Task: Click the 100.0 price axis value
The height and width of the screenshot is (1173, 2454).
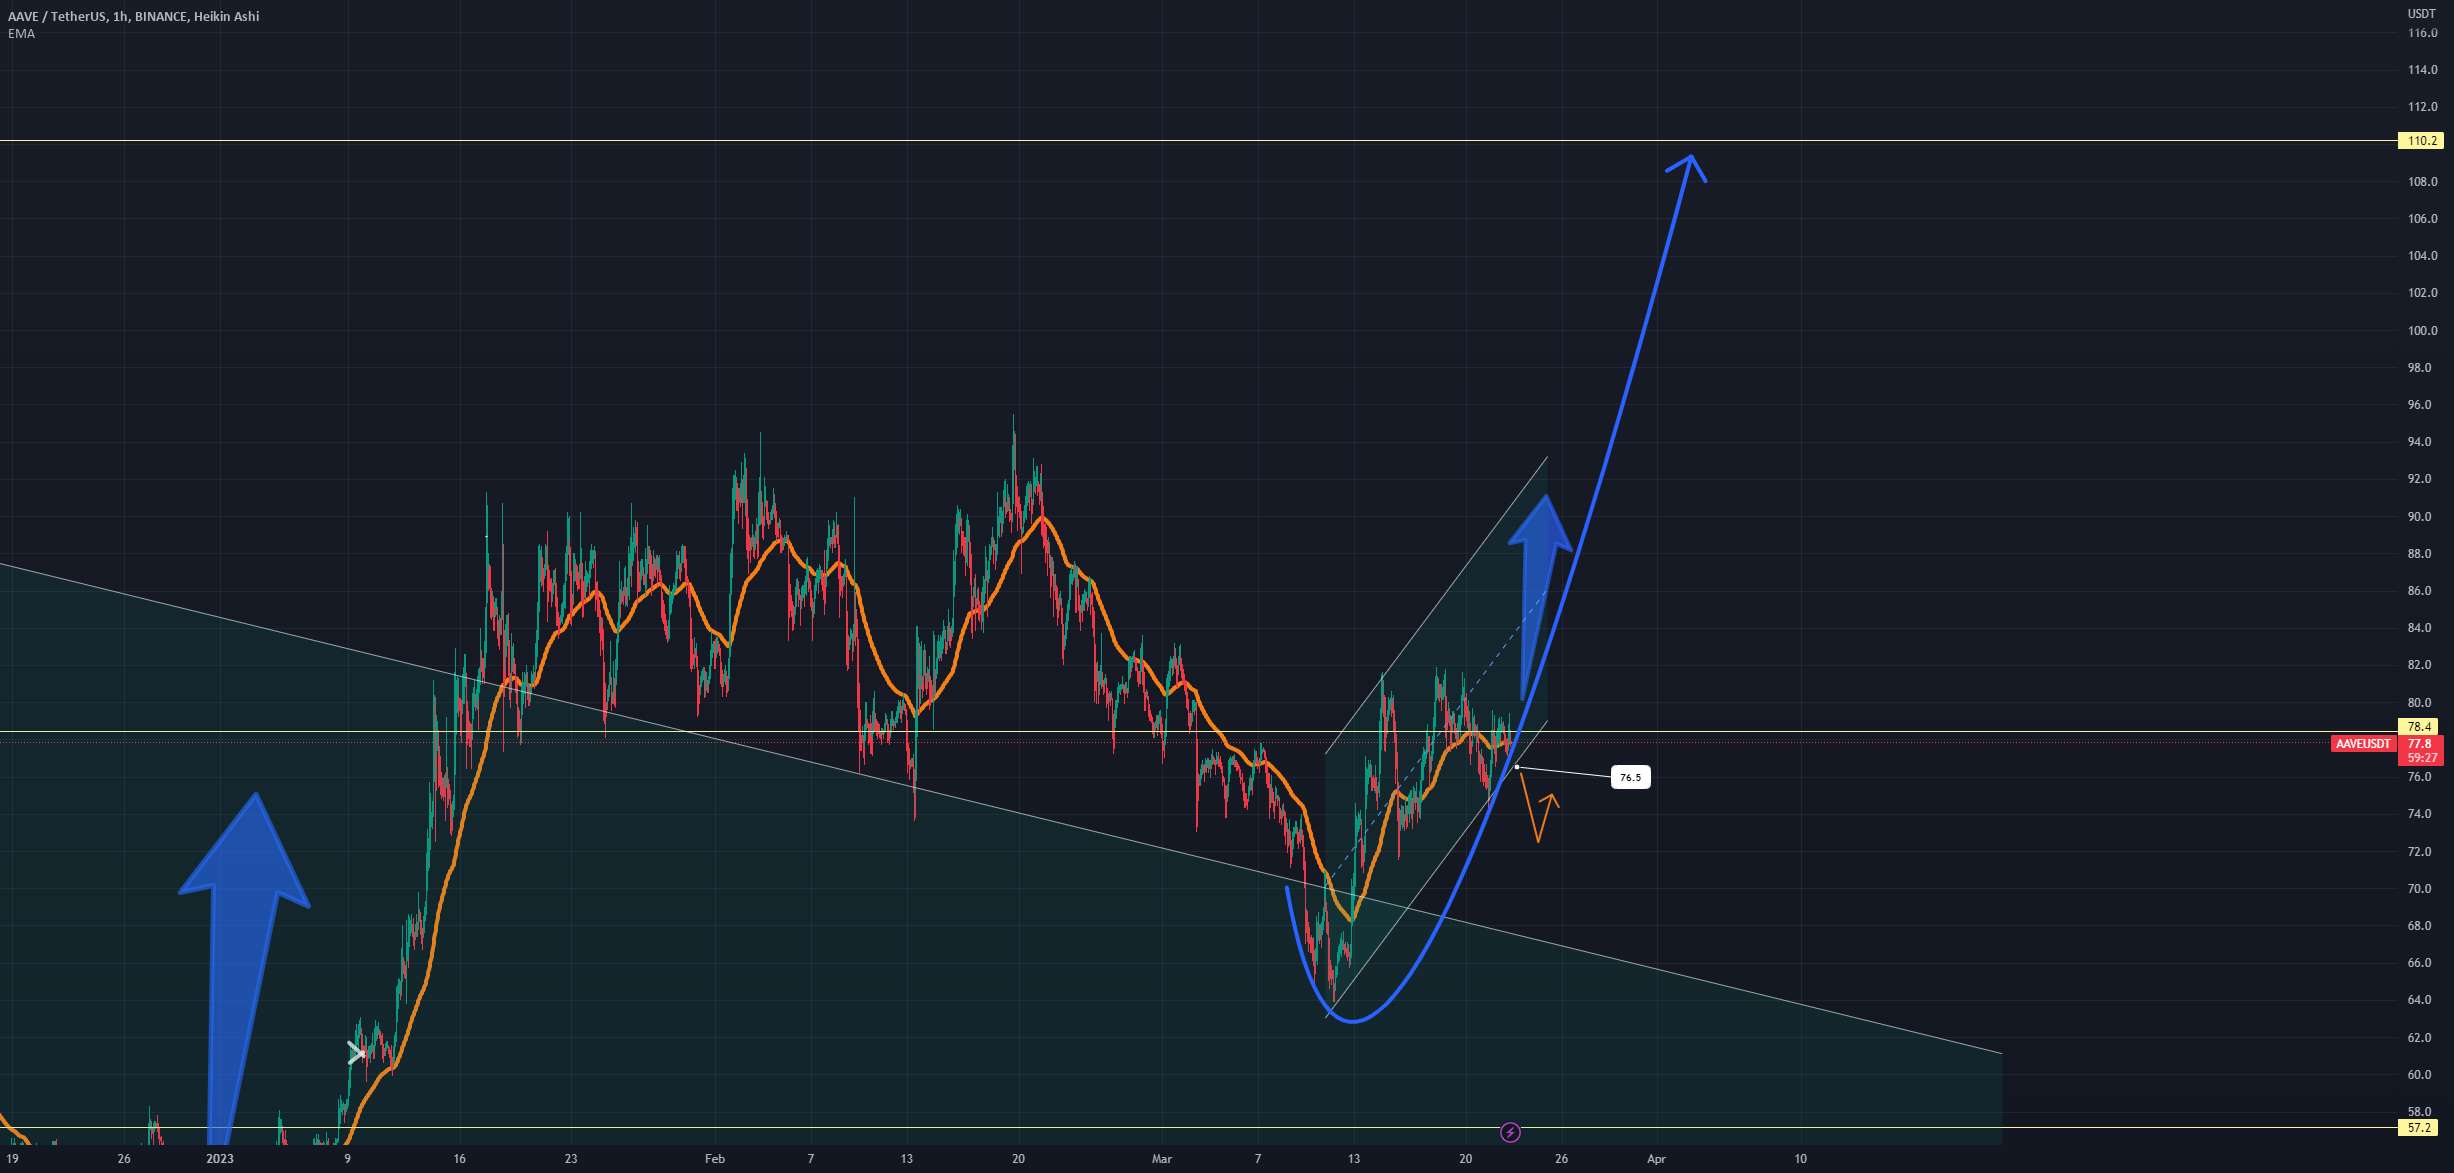Action: coord(2422,331)
